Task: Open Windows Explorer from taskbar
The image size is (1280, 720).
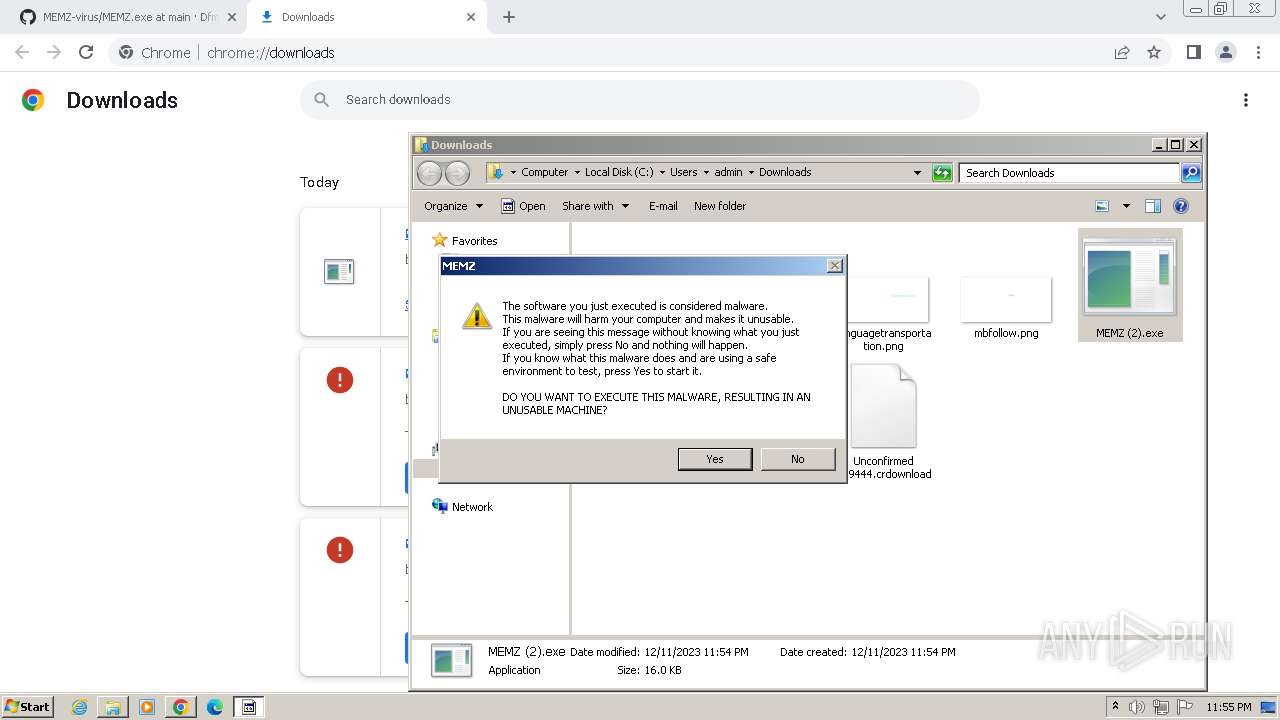Action: [x=113, y=707]
